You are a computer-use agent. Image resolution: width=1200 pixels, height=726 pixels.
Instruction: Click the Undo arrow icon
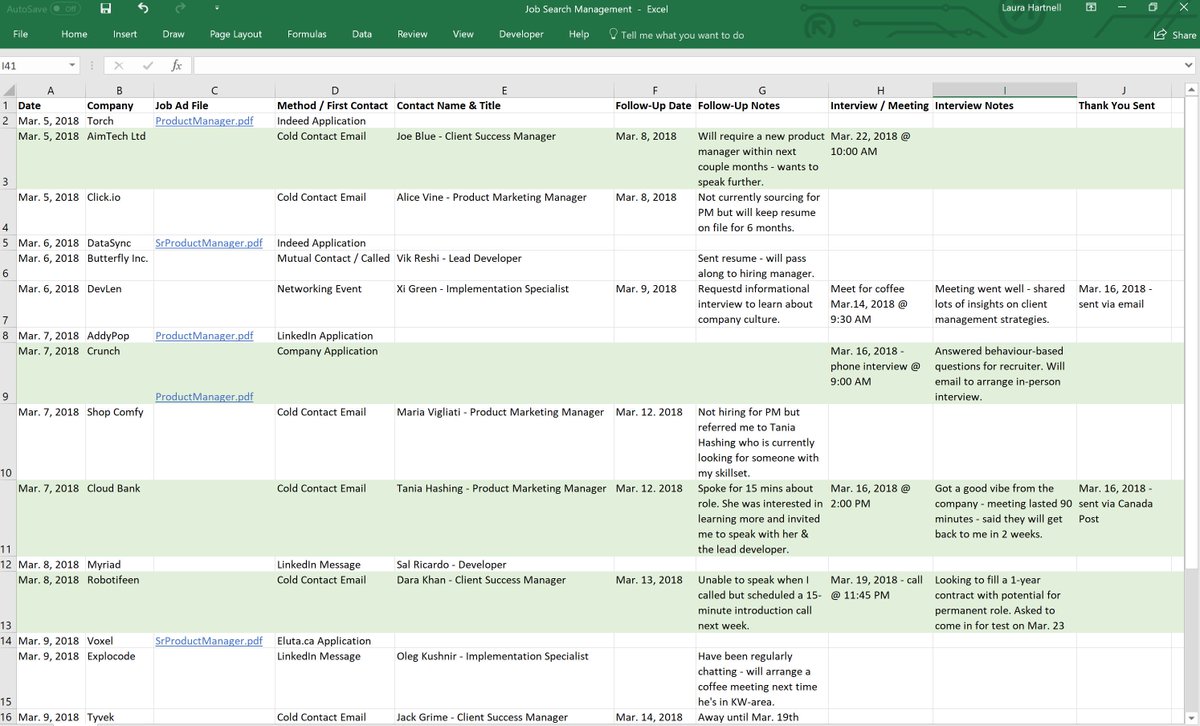[142, 9]
